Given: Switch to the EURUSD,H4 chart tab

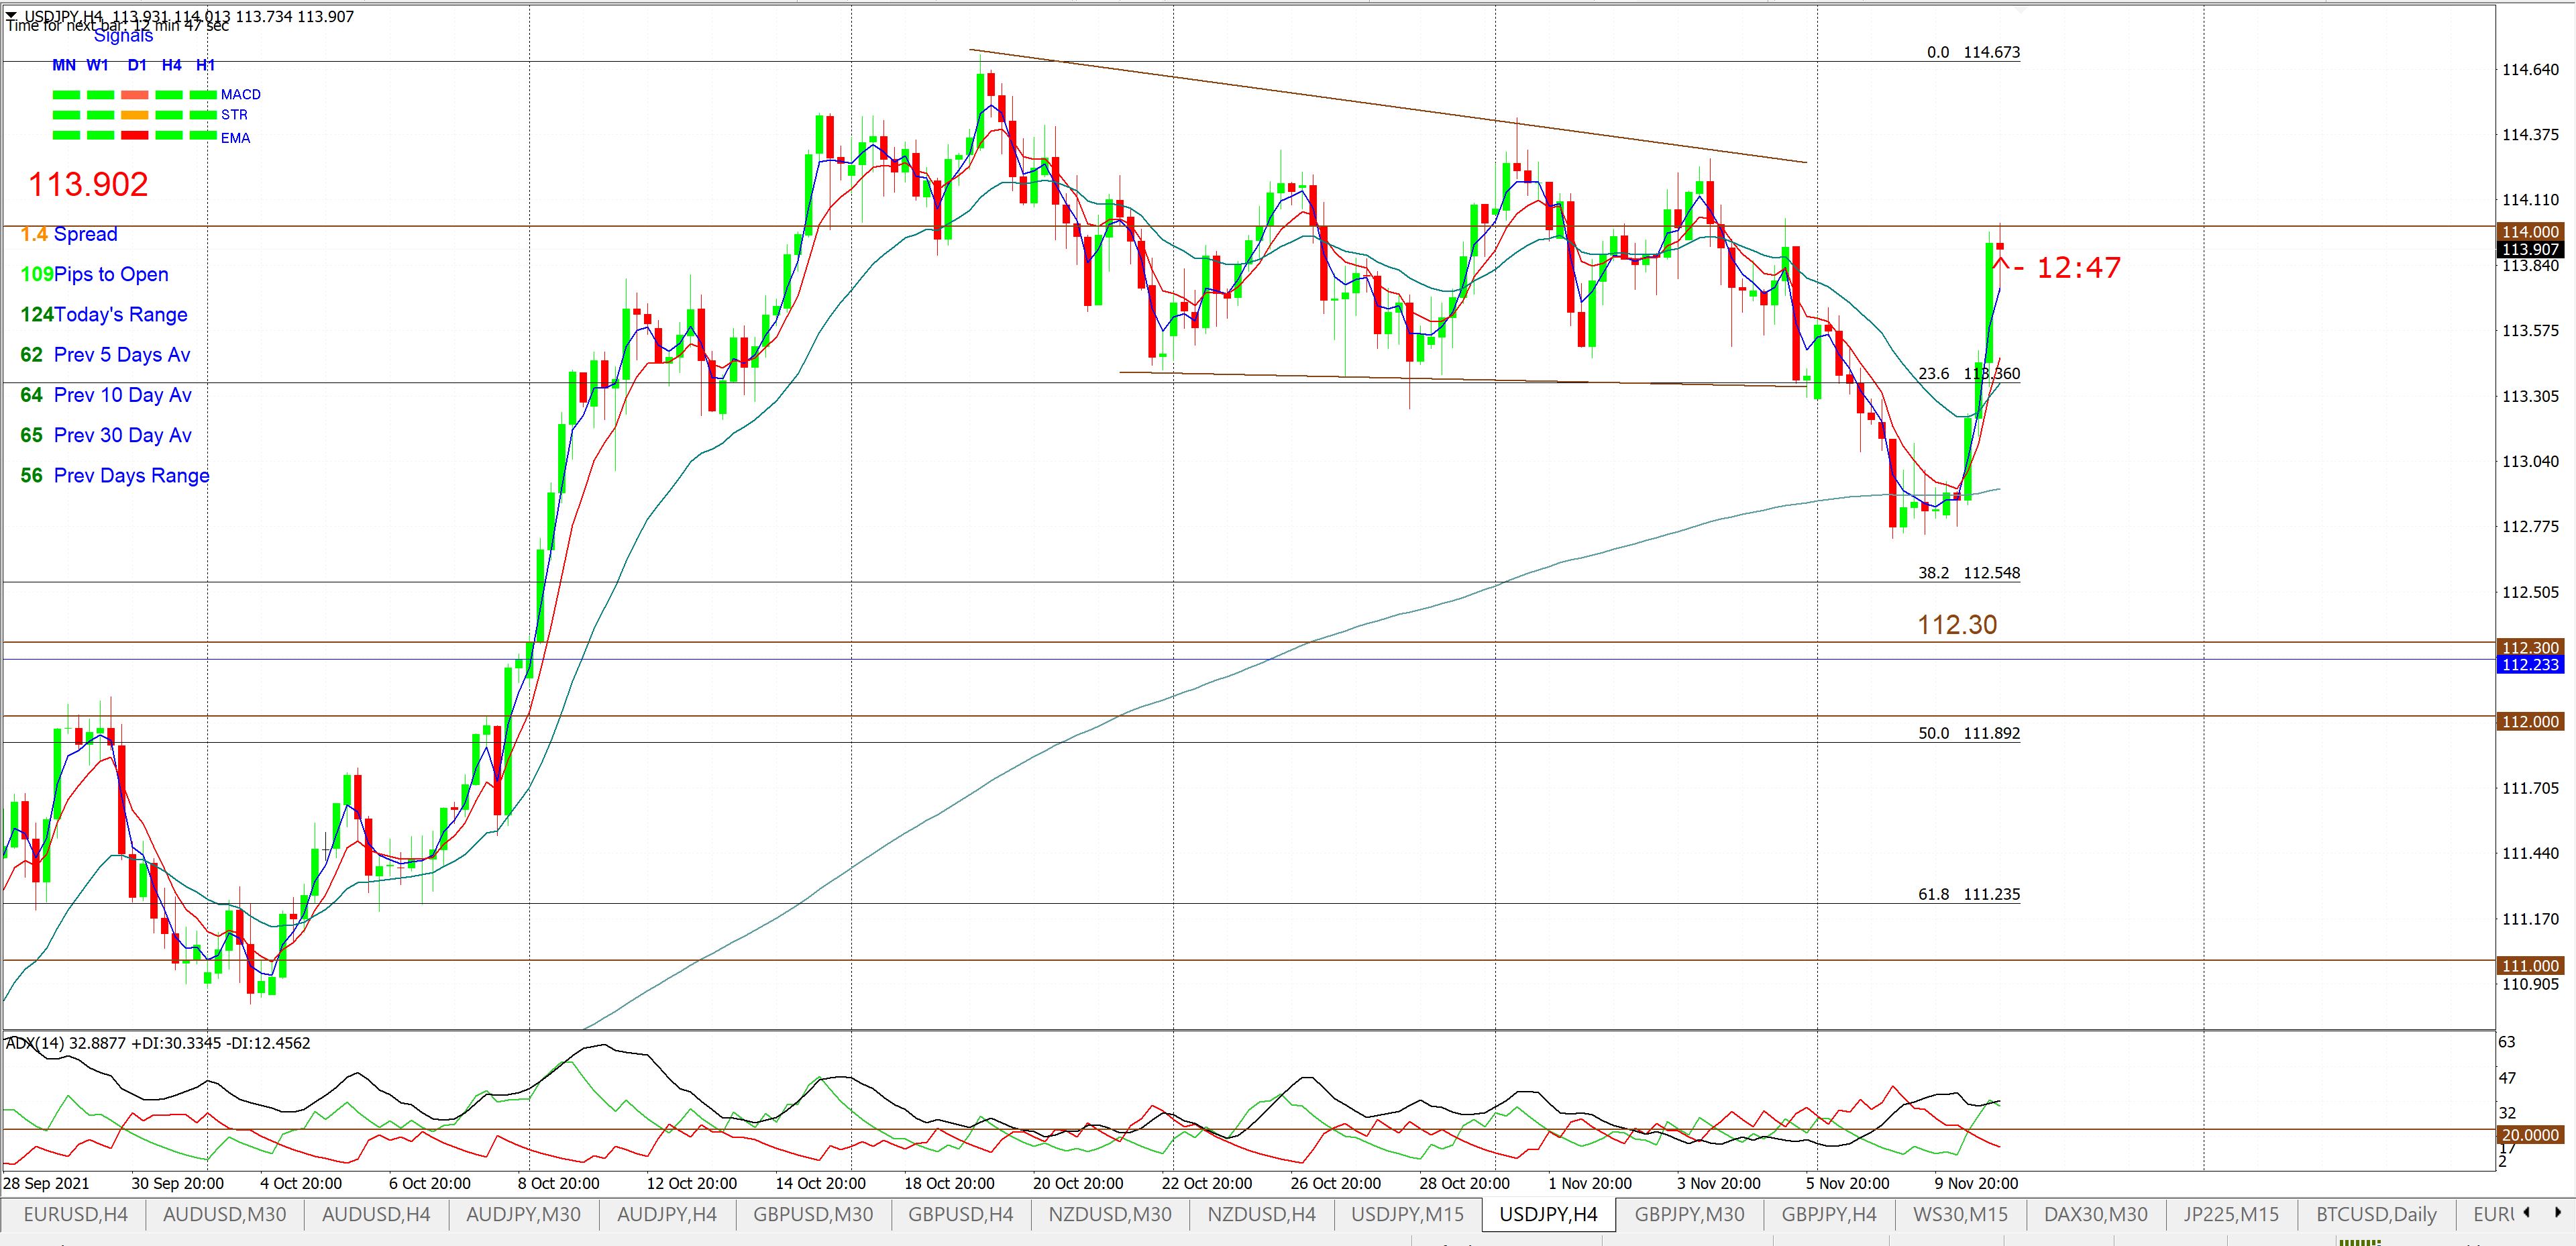Looking at the screenshot, I should pyautogui.click(x=75, y=1214).
